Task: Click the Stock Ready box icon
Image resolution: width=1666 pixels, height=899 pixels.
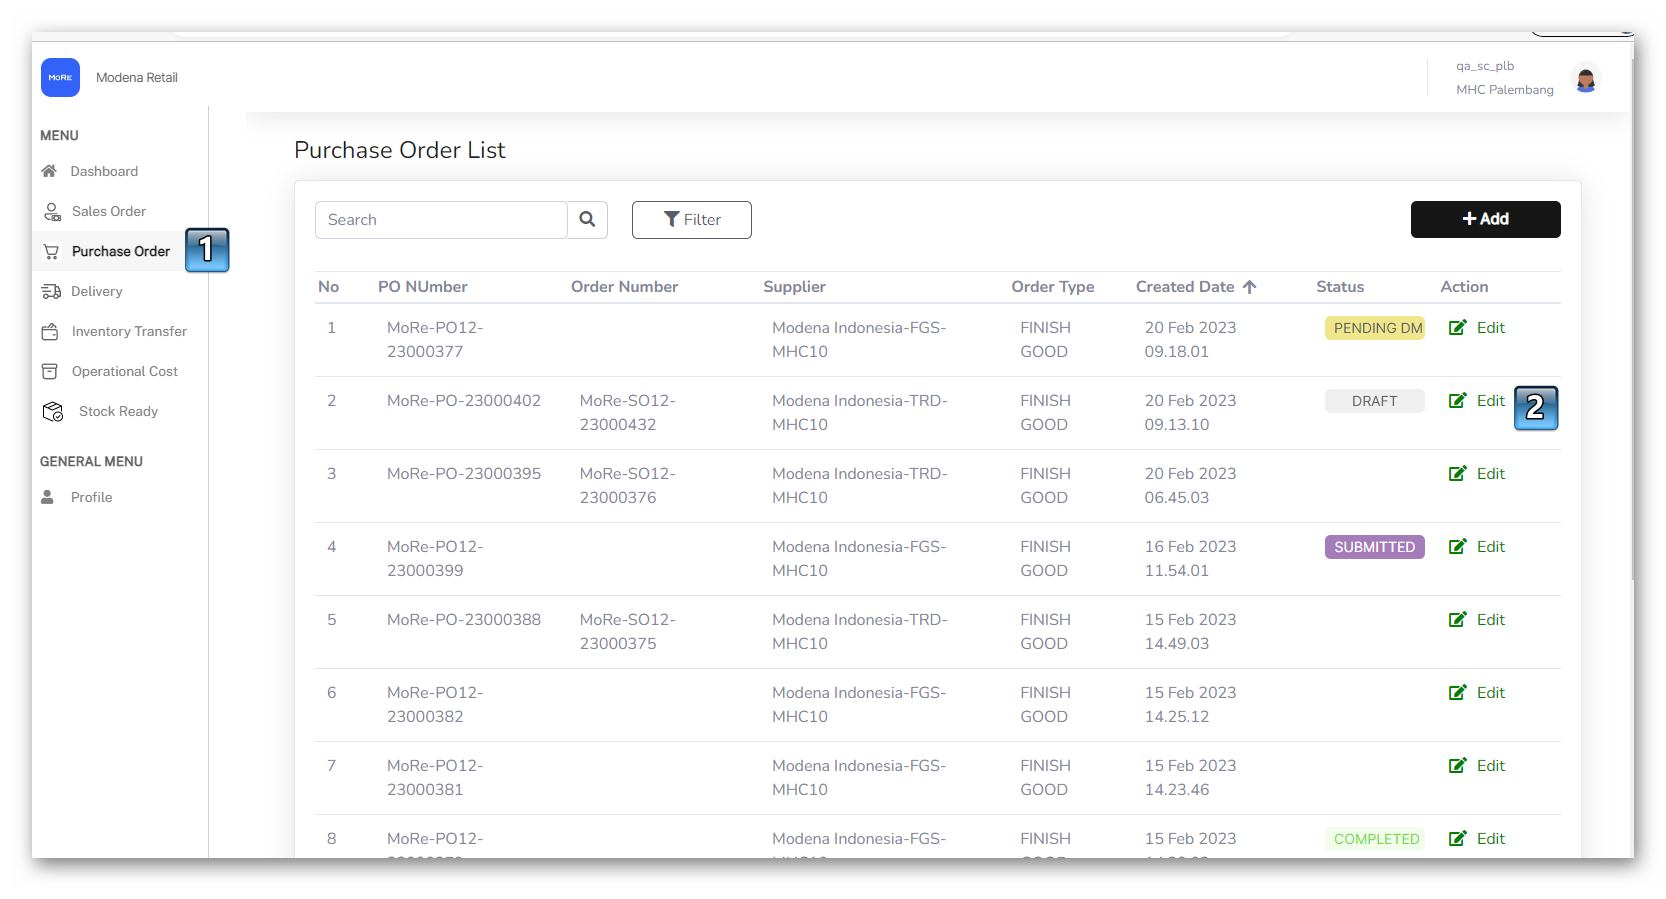Action: (53, 411)
